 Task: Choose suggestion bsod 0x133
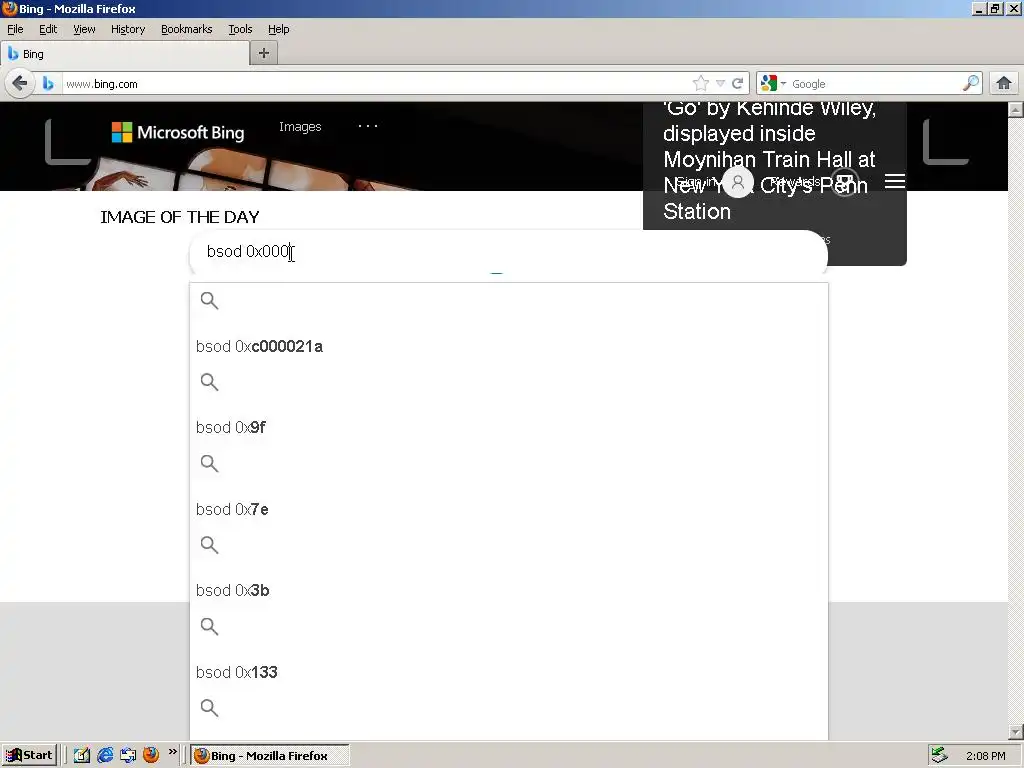click(236, 672)
